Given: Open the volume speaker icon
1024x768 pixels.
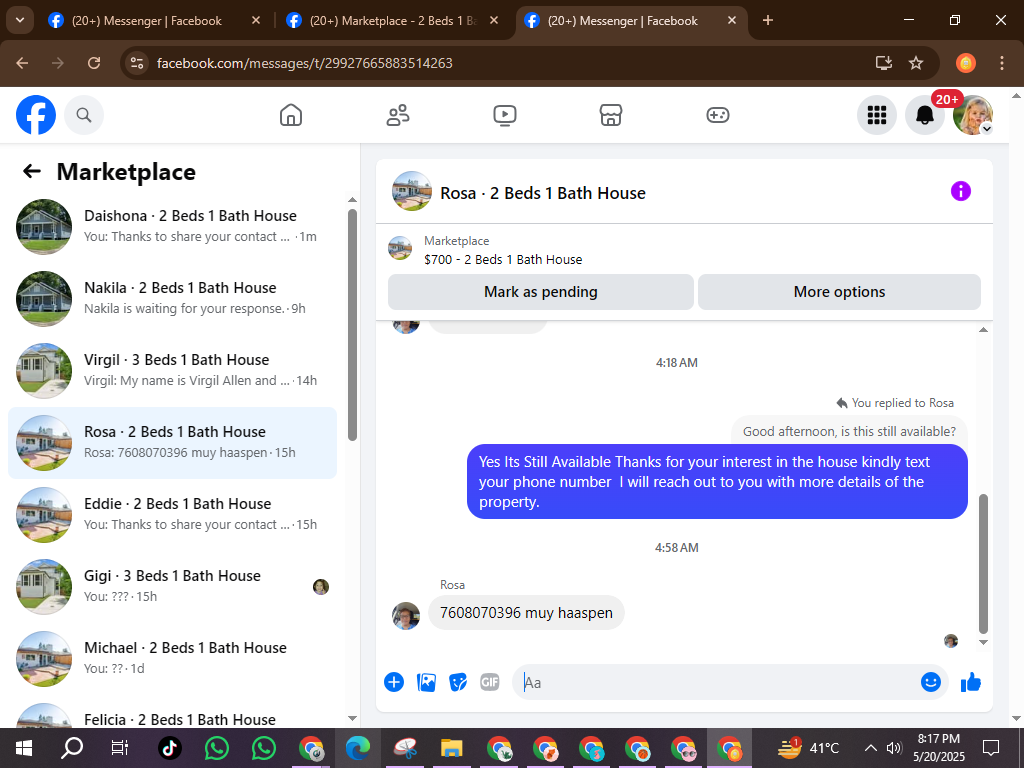Looking at the screenshot, I should coord(894,748).
